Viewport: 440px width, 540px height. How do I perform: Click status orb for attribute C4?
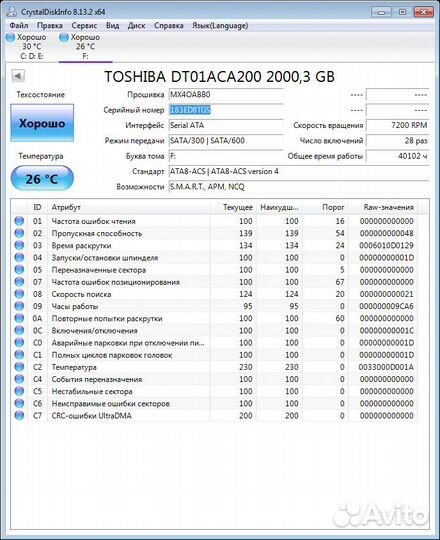pyautogui.click(x=19, y=379)
